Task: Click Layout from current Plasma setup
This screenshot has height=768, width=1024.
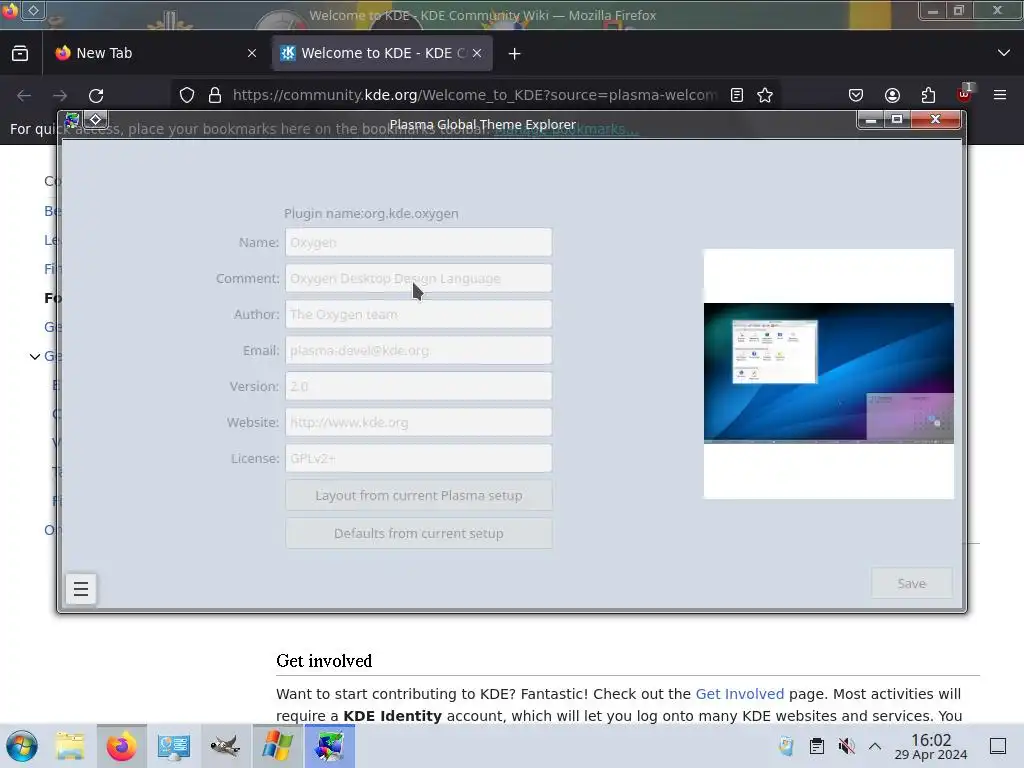Action: click(419, 496)
